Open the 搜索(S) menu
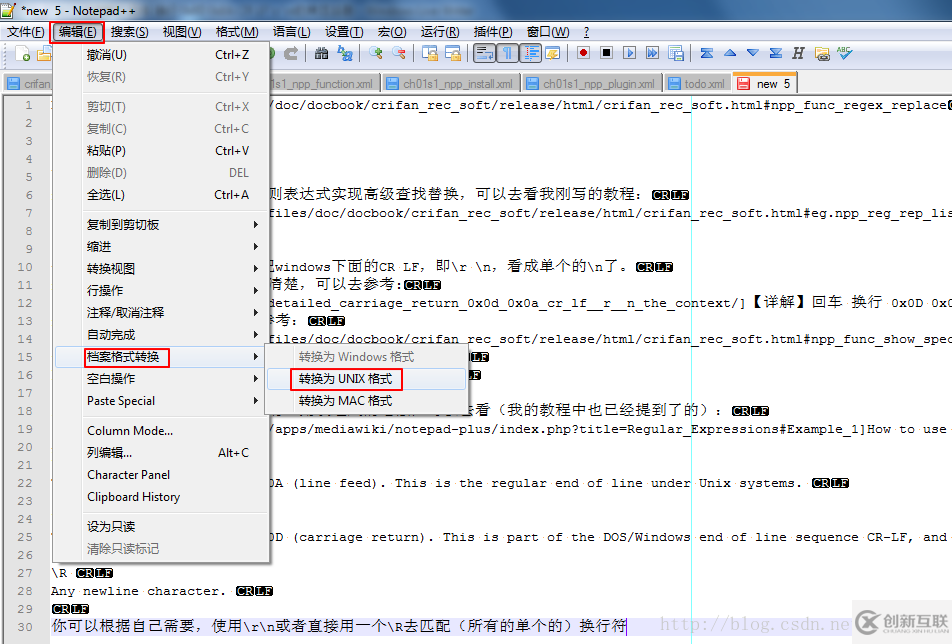The width and height of the screenshot is (952, 644). pyautogui.click(x=129, y=32)
